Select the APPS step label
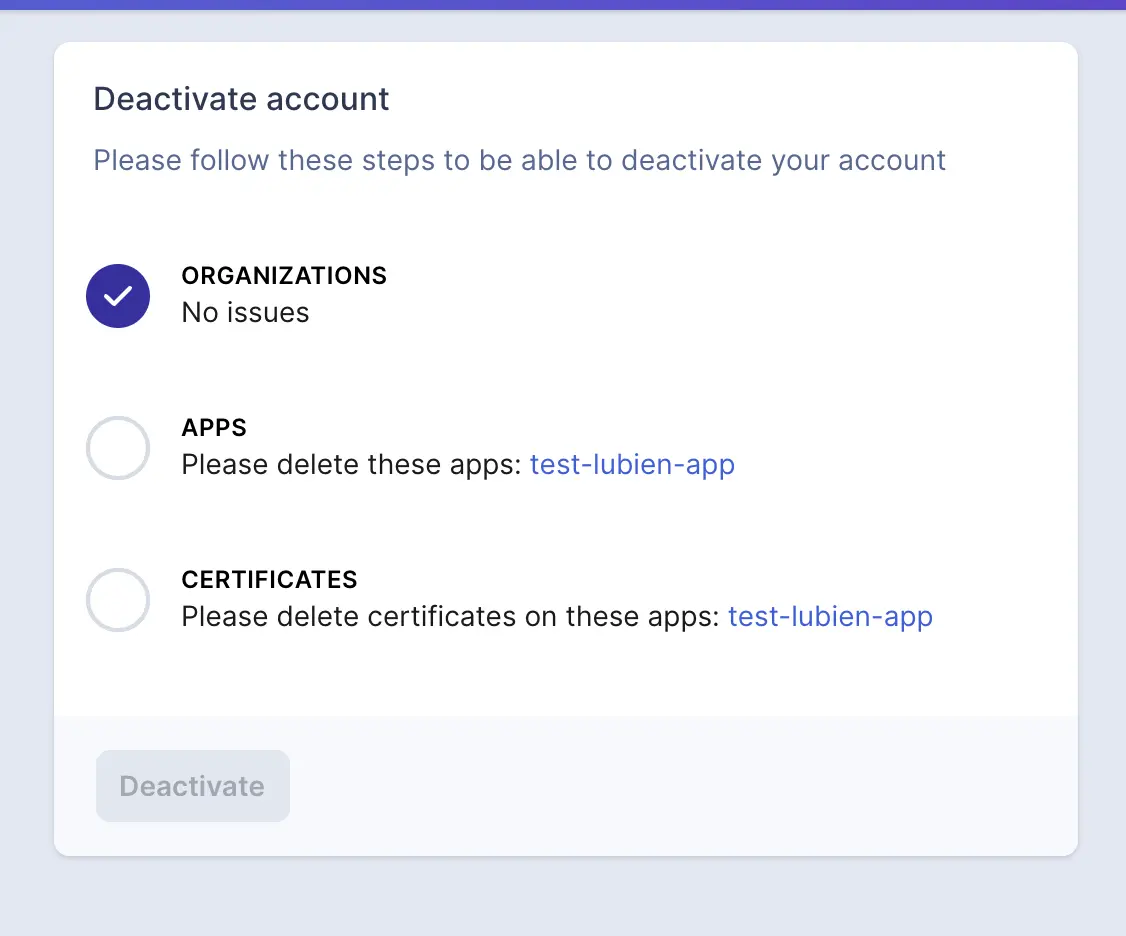Viewport: 1126px width, 936px height. (214, 428)
